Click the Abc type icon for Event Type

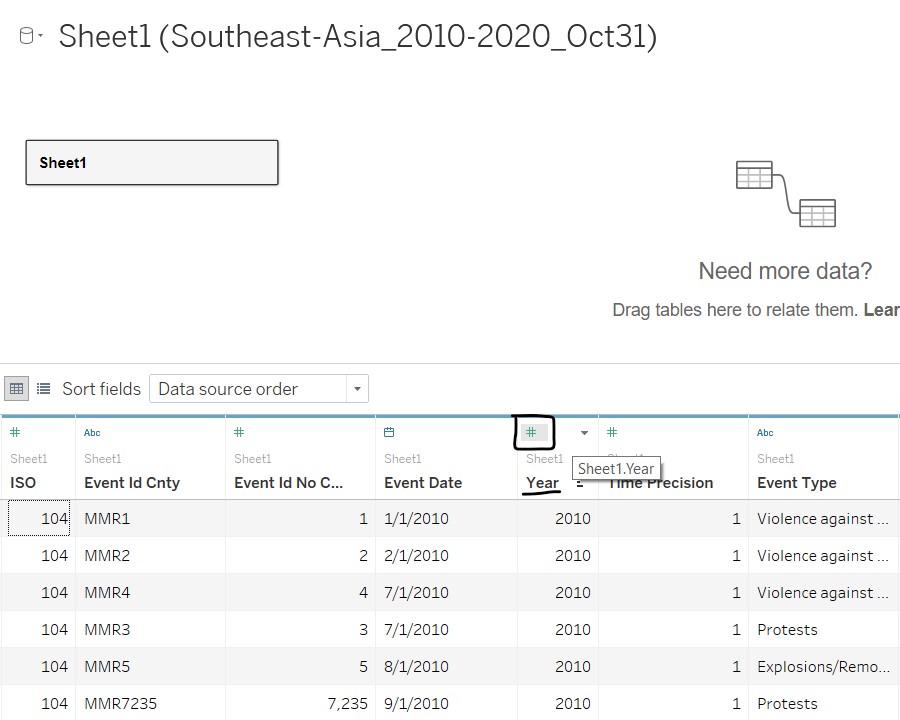coord(765,433)
